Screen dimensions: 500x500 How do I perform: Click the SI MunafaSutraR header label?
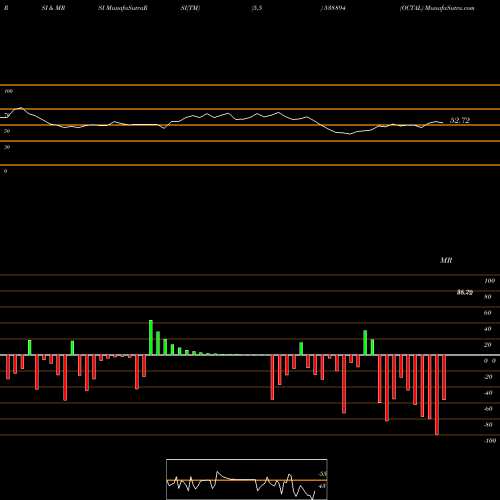[x=123, y=8]
